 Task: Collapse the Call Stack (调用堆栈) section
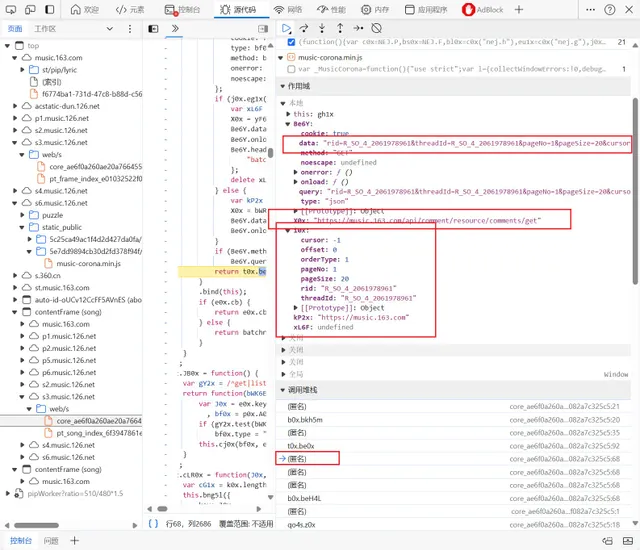pyautogui.click(x=282, y=390)
